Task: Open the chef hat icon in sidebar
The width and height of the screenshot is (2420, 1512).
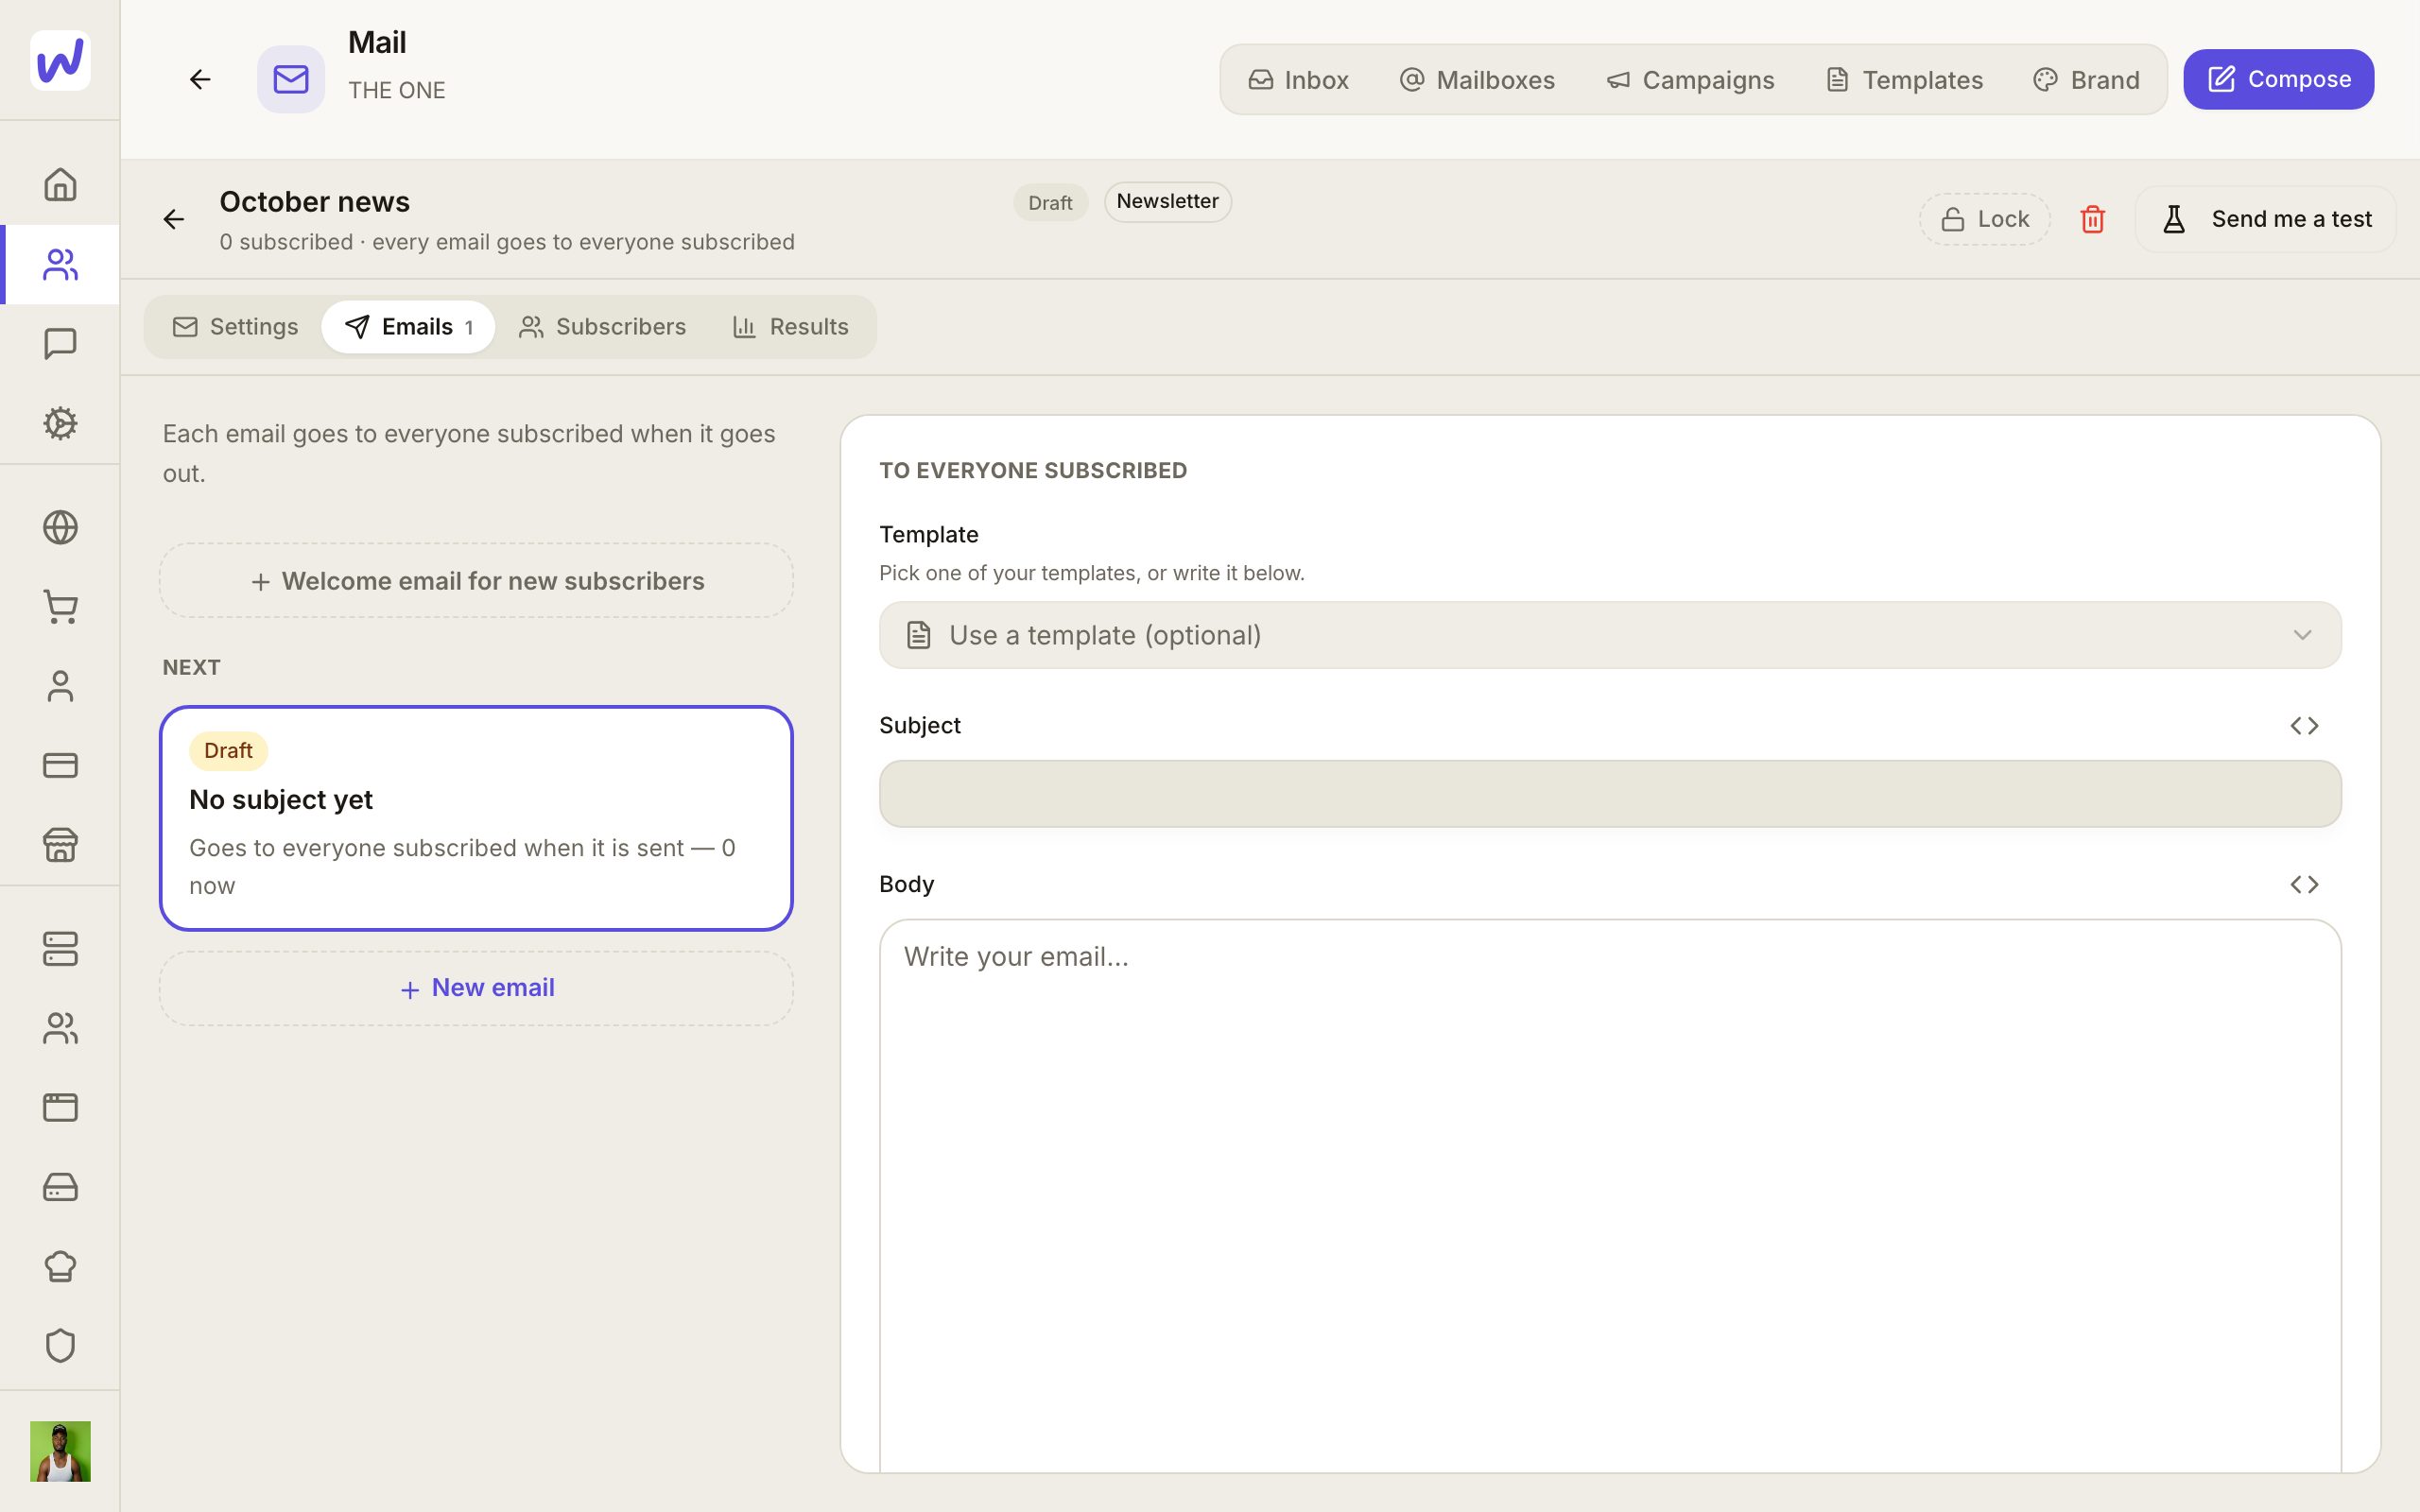Action: tap(60, 1266)
